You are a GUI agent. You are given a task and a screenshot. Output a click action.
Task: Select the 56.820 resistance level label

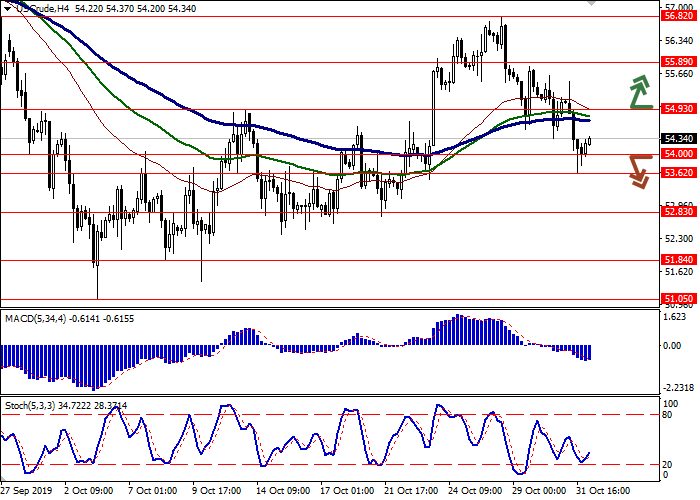[677, 16]
